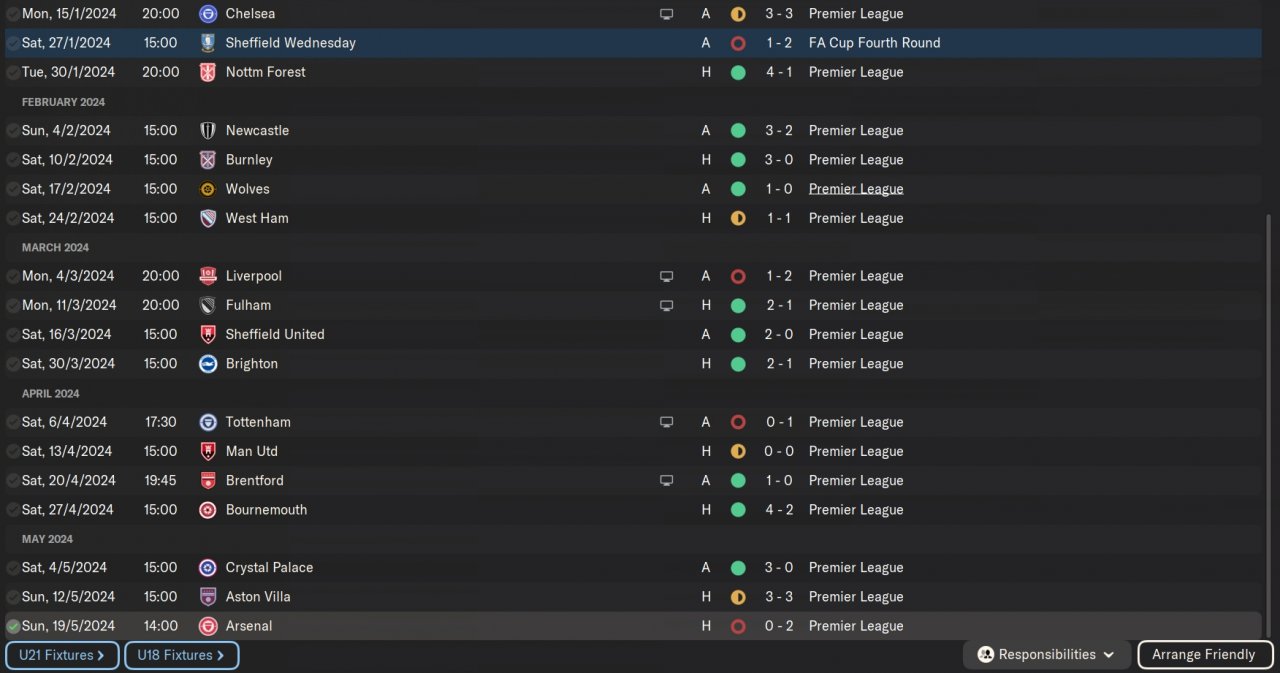Click the Brighton club badge
The image size is (1280, 673).
(x=208, y=364)
